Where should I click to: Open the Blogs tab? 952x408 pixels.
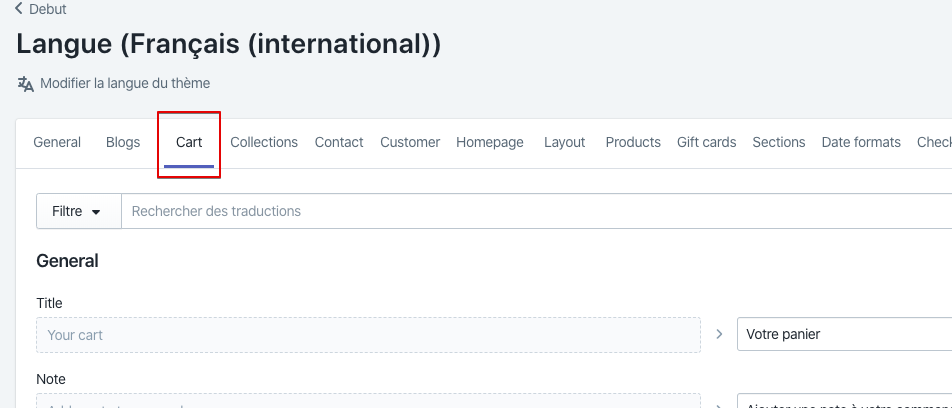pos(123,142)
